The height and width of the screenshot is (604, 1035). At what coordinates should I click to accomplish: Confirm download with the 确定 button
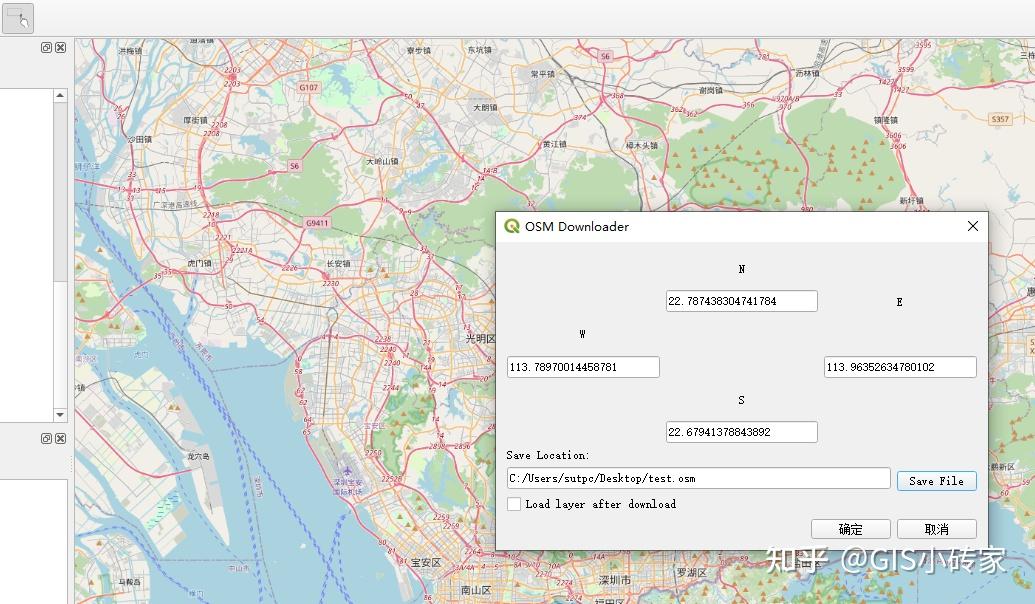pyautogui.click(x=850, y=529)
